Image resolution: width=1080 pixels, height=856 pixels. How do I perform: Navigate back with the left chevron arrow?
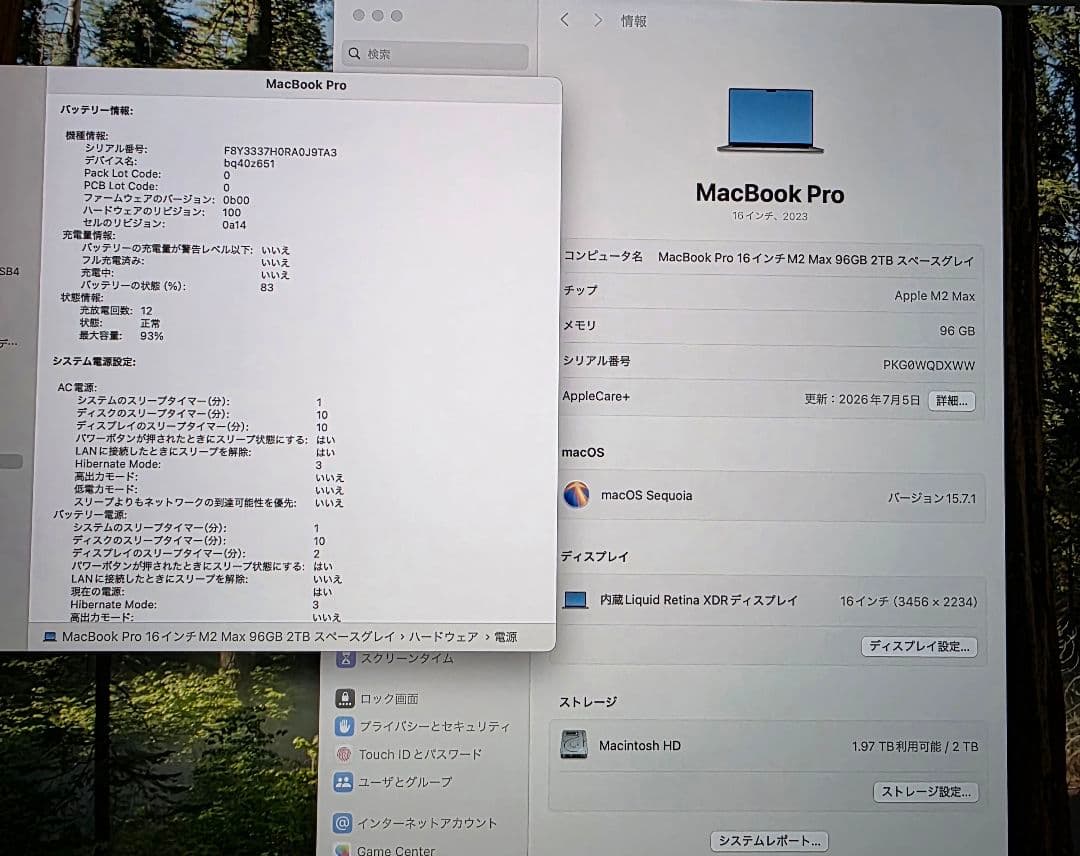[x=564, y=19]
